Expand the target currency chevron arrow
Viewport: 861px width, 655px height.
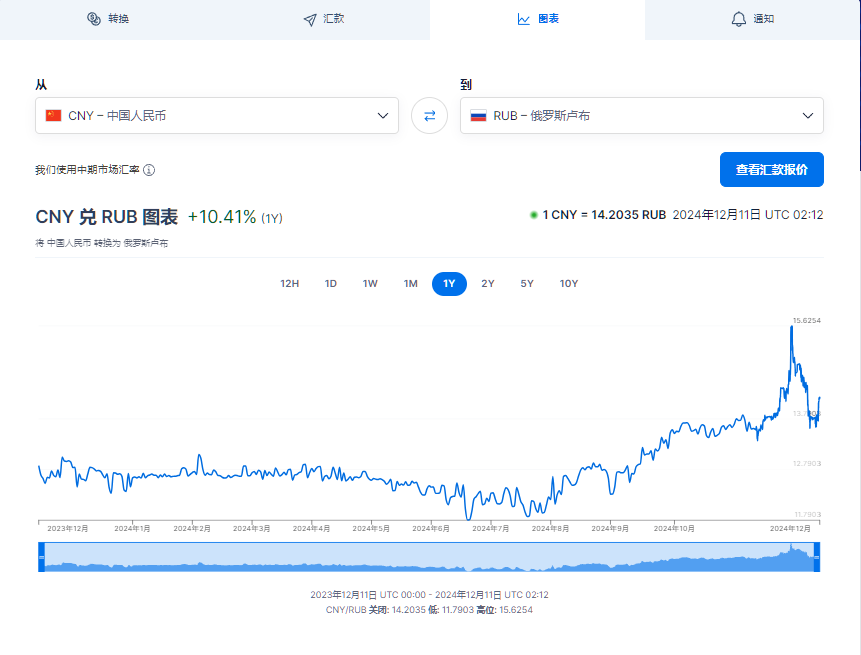coord(808,115)
